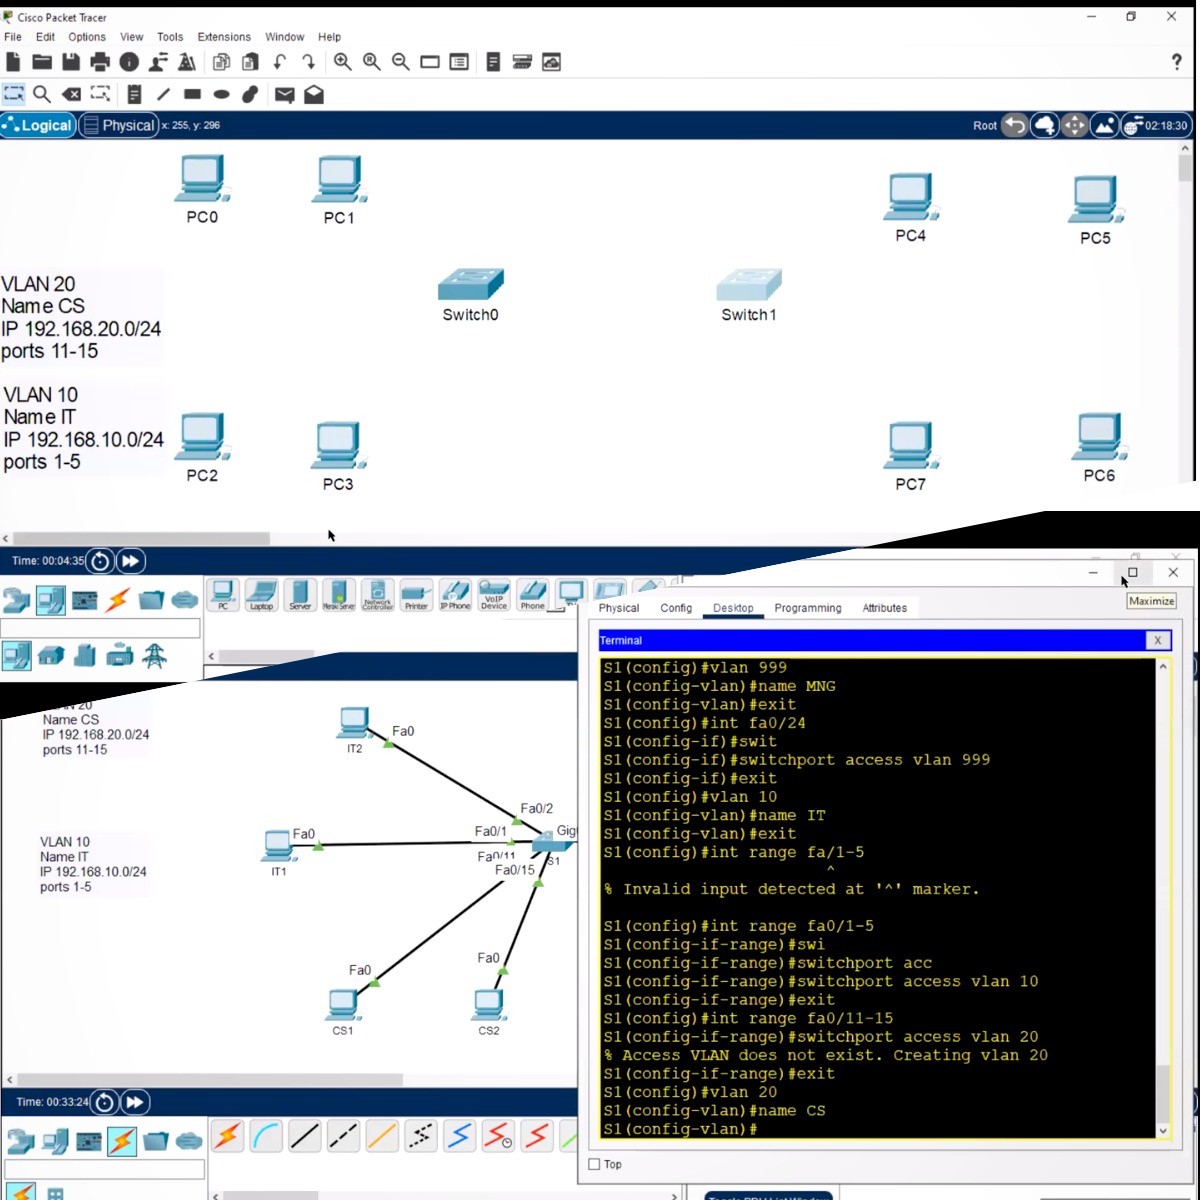
Task: Click the VLAN 20 Name CS note
Action: pos(80,317)
